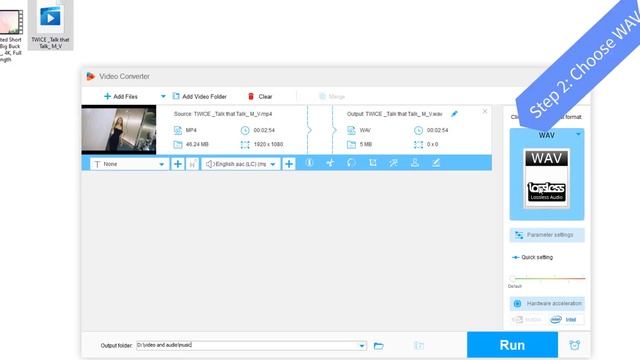
Task: Select the TWICE video thumbnail in list
Action: tap(119, 129)
